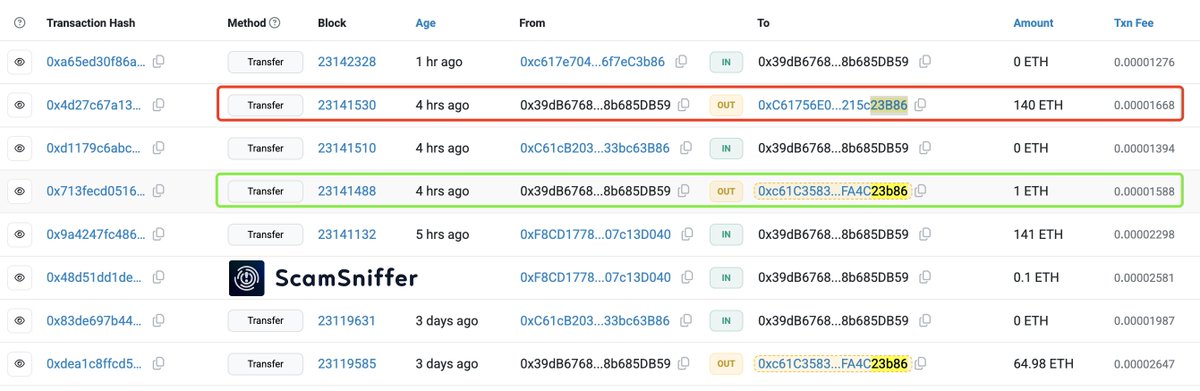Open quick view eye for 0x48d51dd1de transaction
Screen dimensions: 1200x391
(18, 277)
